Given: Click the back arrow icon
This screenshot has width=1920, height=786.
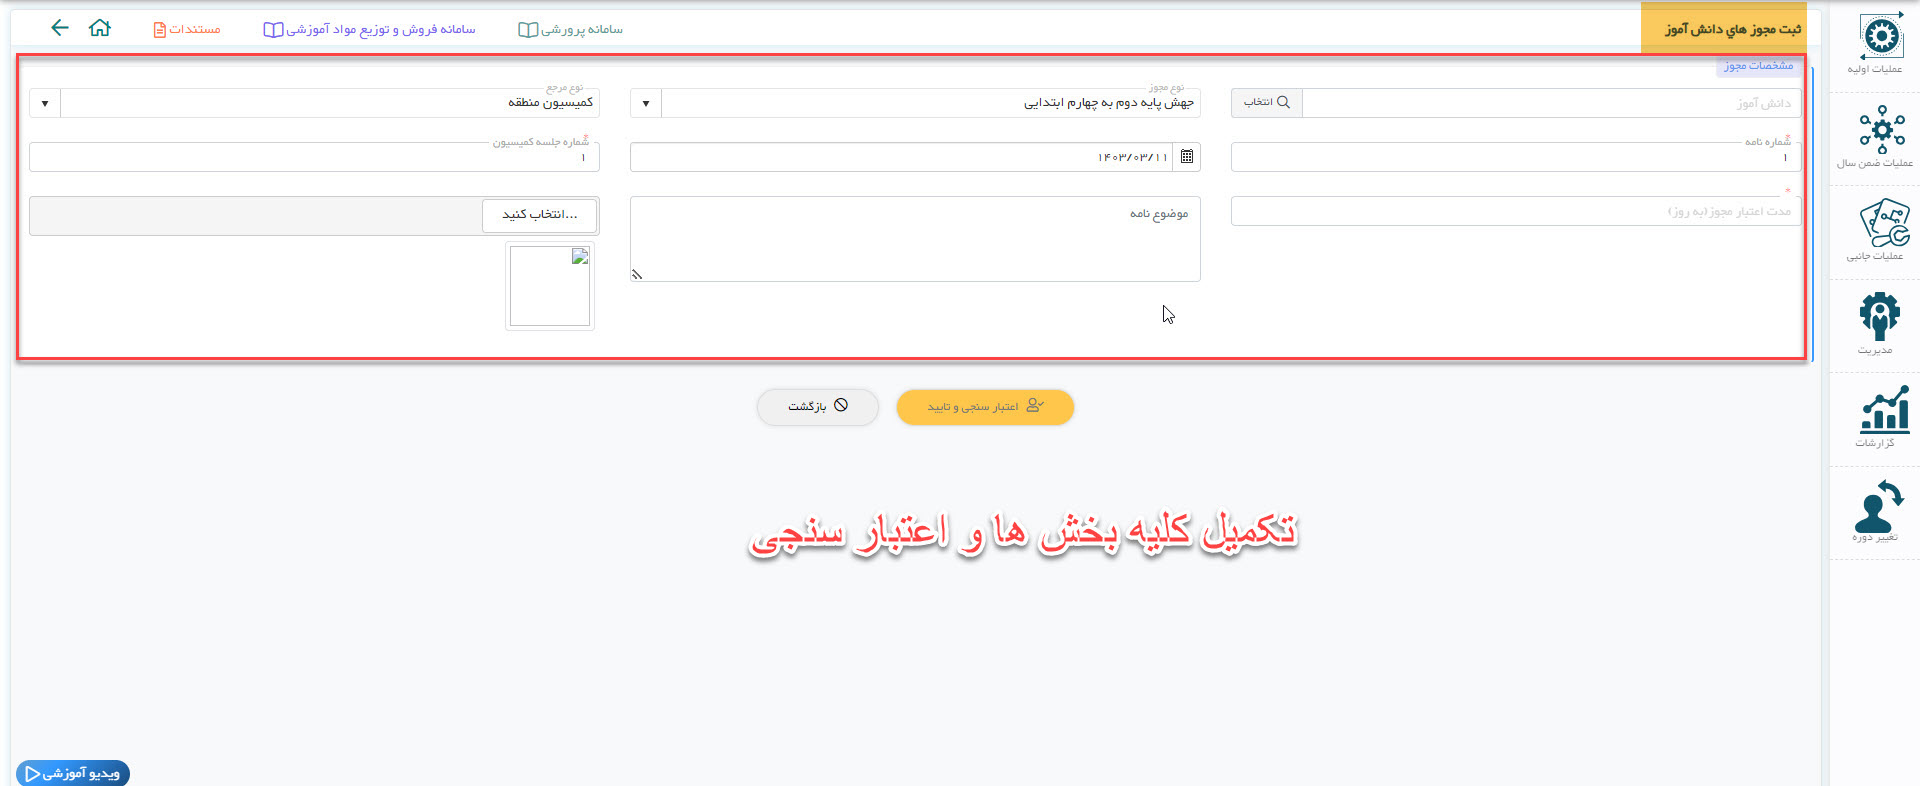Looking at the screenshot, I should [60, 28].
